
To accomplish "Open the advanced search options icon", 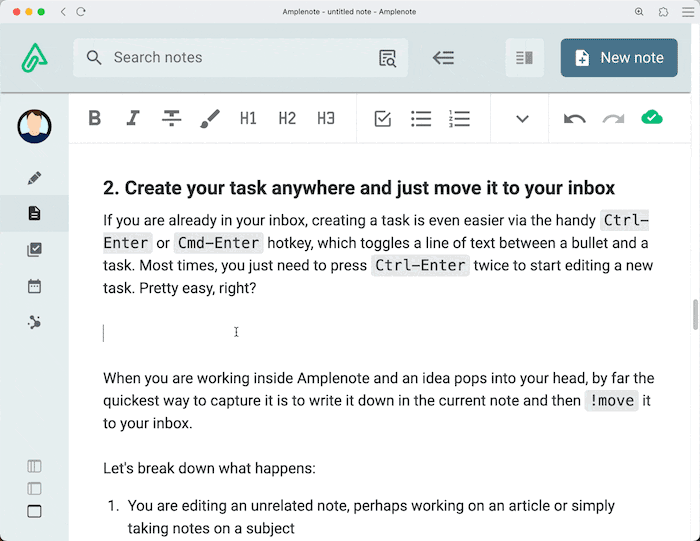I will click(387, 58).
